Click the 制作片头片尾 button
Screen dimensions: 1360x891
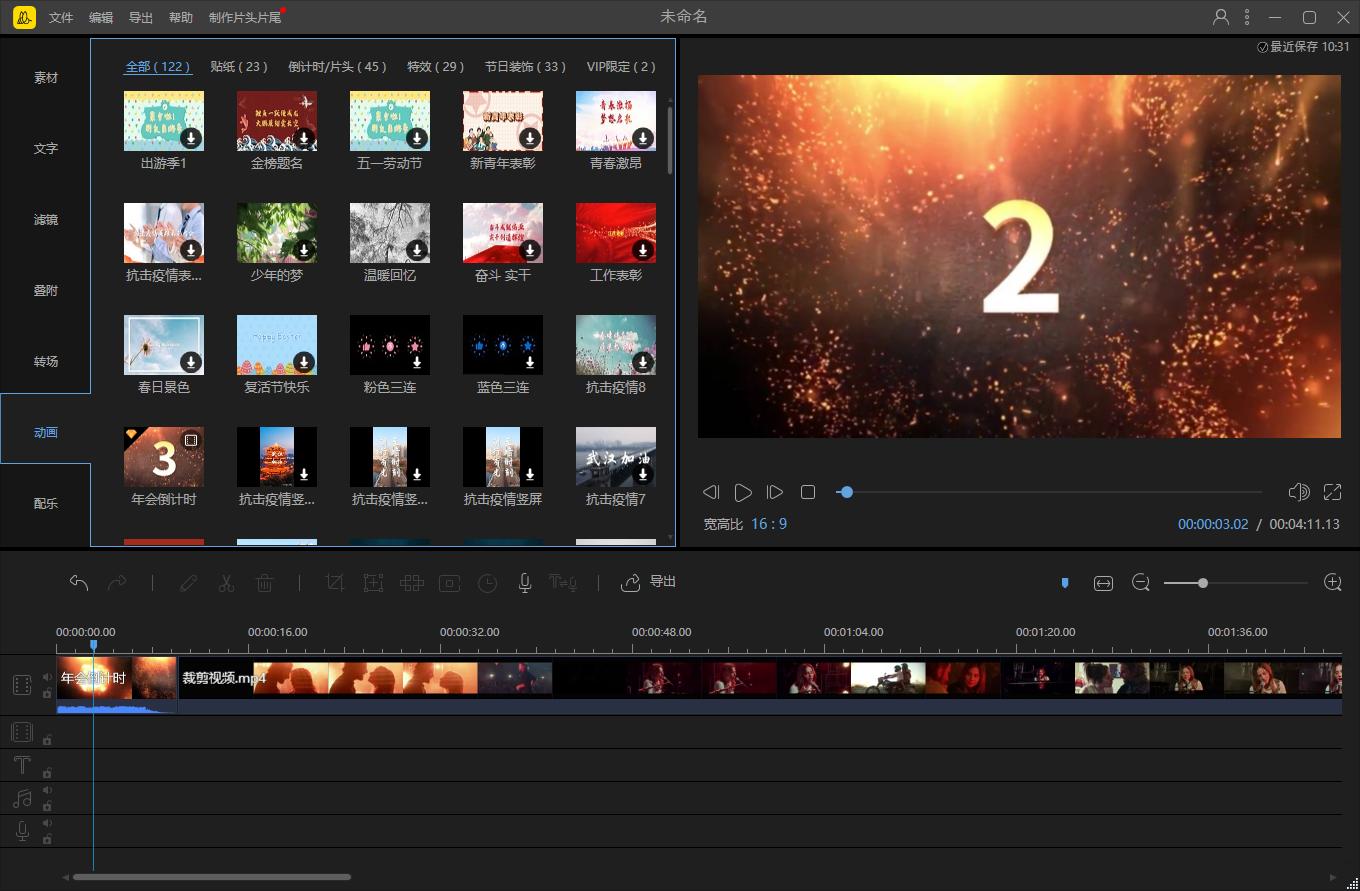tap(245, 18)
